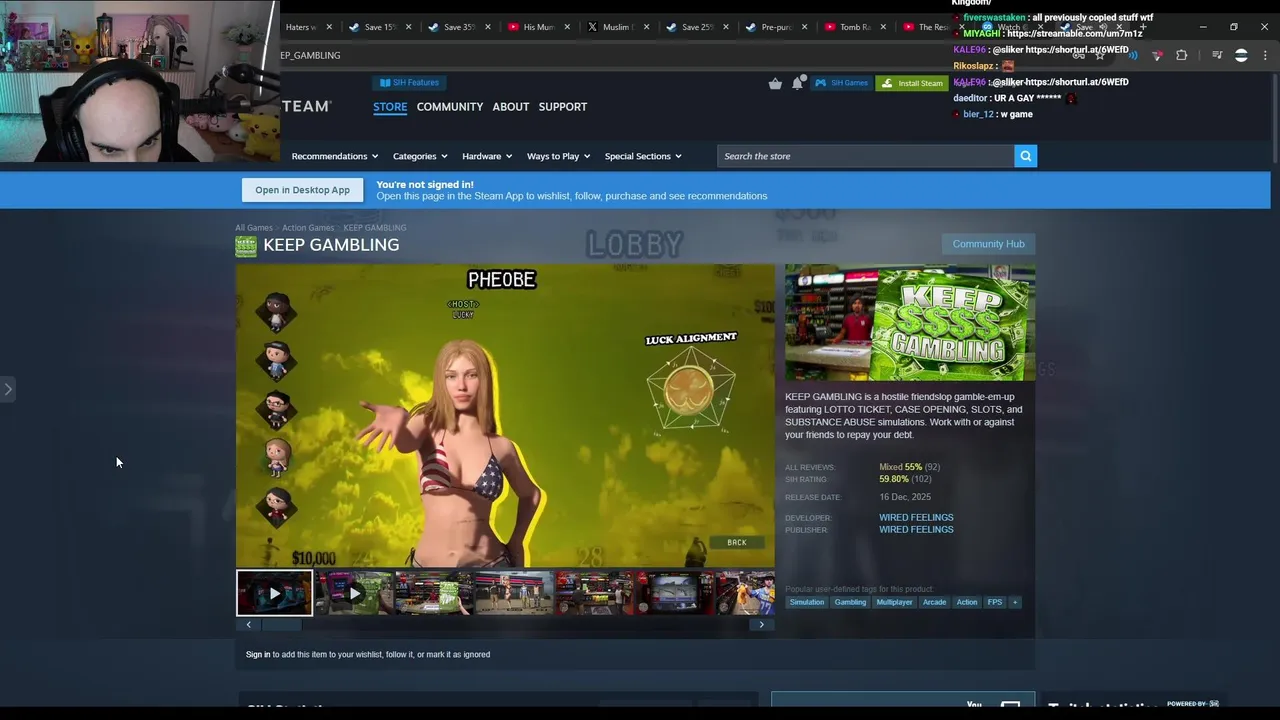Click the KEEP GAMBLING header capsule image
Viewport: 1280px width, 720px height.
pyautogui.click(x=910, y=322)
